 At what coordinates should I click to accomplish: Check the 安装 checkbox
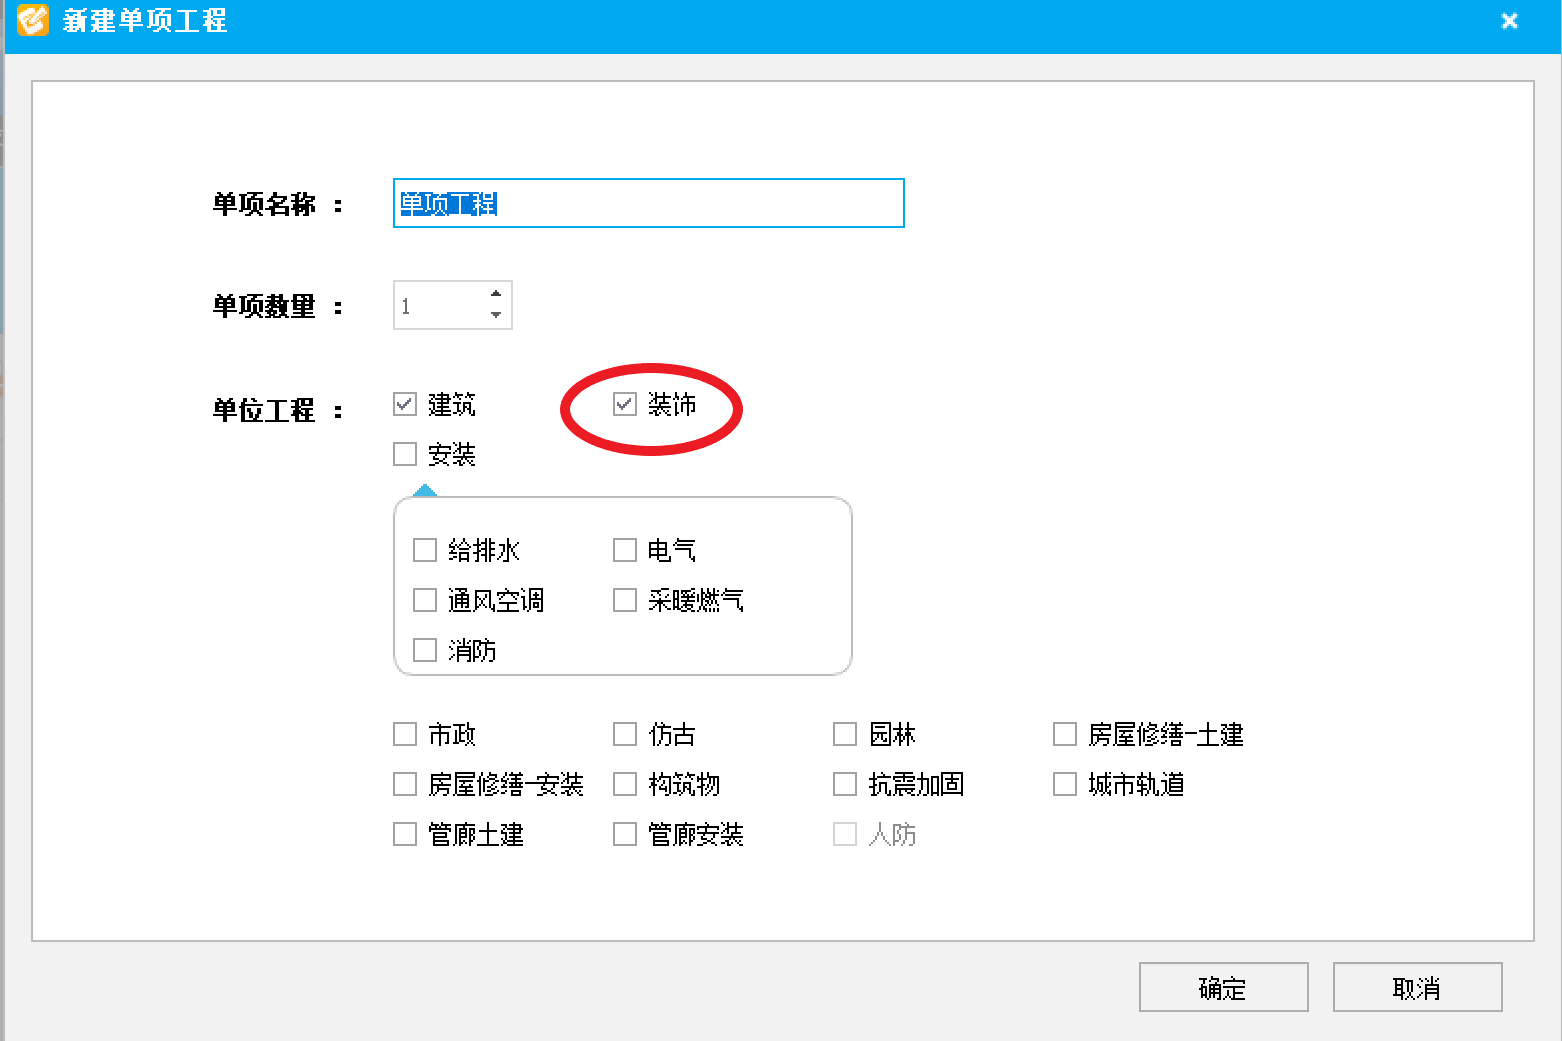[405, 454]
